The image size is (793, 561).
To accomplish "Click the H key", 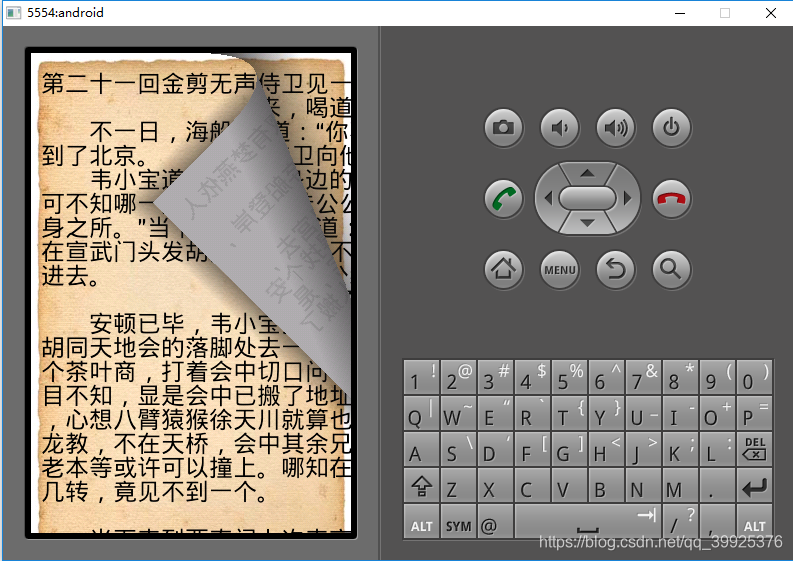I will pyautogui.click(x=606, y=449).
